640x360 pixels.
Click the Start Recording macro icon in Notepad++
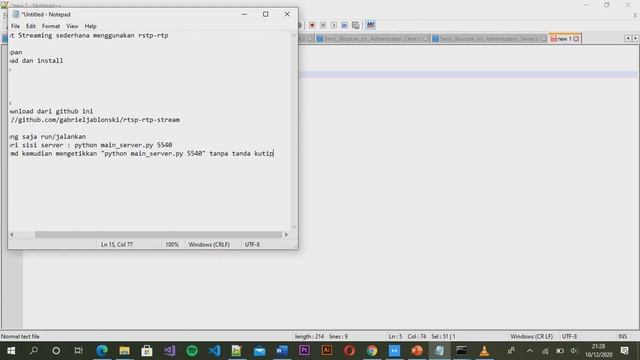click(312, 25)
